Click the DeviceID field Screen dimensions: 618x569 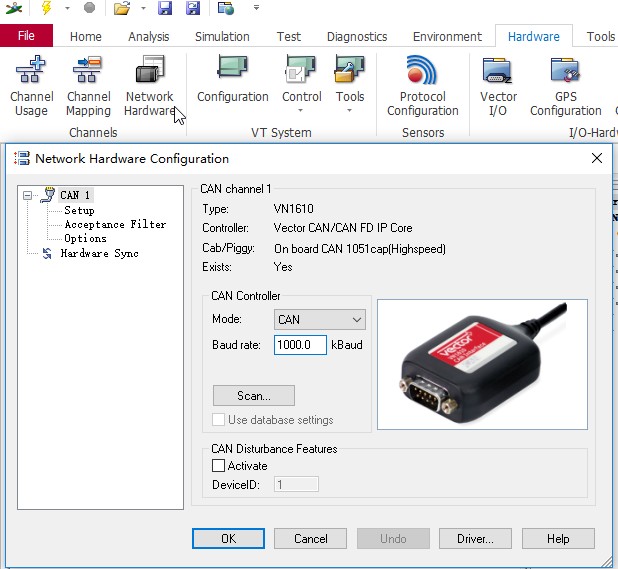tap(296, 484)
